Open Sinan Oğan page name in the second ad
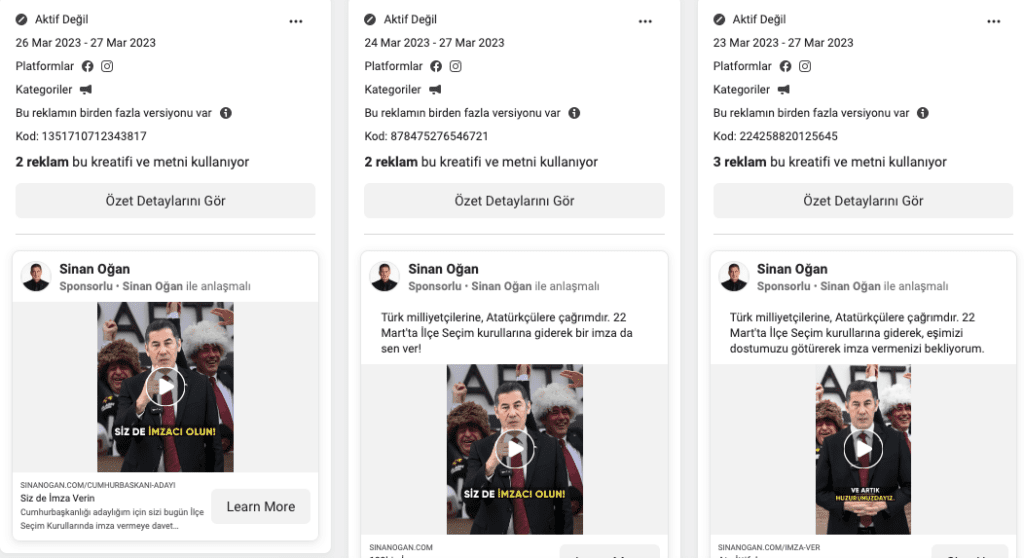The width and height of the screenshot is (1024, 558). tap(443, 269)
